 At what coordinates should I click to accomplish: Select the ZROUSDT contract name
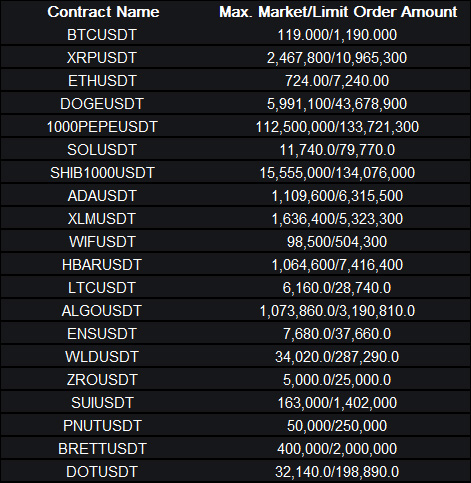pos(102,380)
